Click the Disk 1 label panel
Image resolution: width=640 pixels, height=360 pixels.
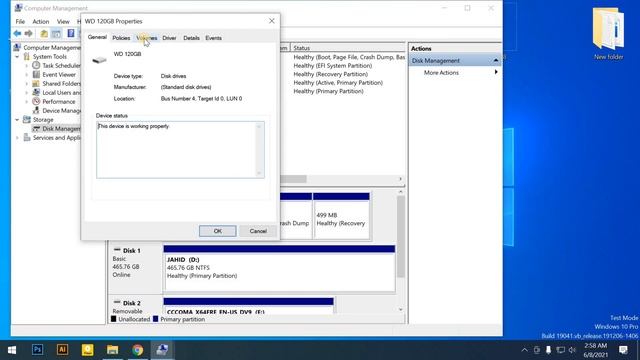coord(135,268)
